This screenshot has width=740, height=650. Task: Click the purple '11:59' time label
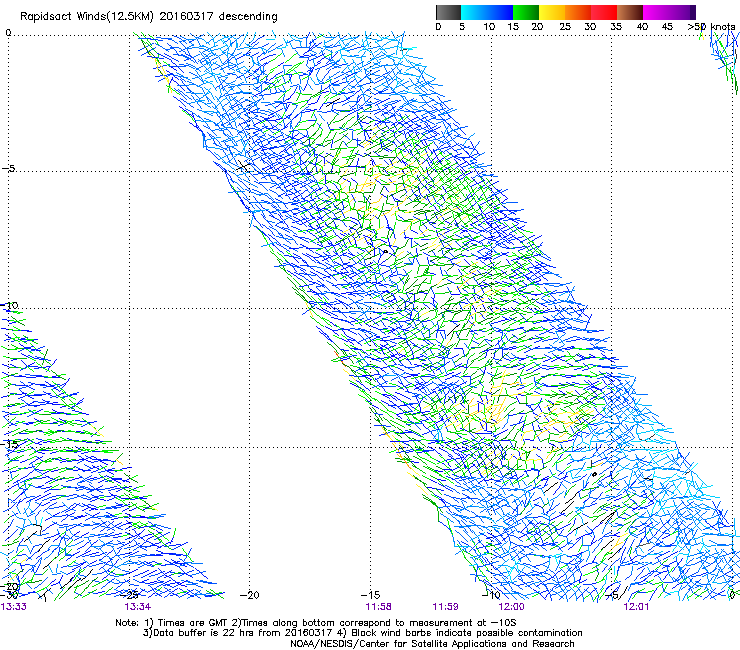click(x=446, y=607)
